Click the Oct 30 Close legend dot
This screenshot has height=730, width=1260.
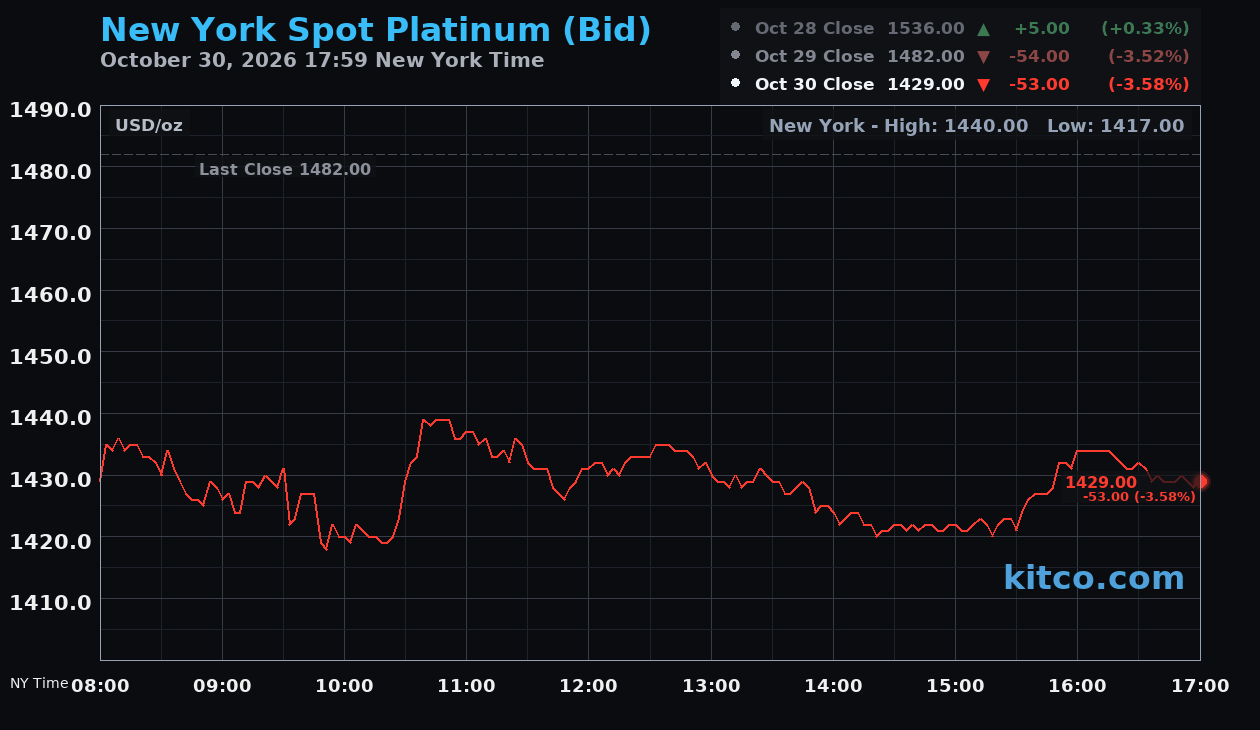736,84
